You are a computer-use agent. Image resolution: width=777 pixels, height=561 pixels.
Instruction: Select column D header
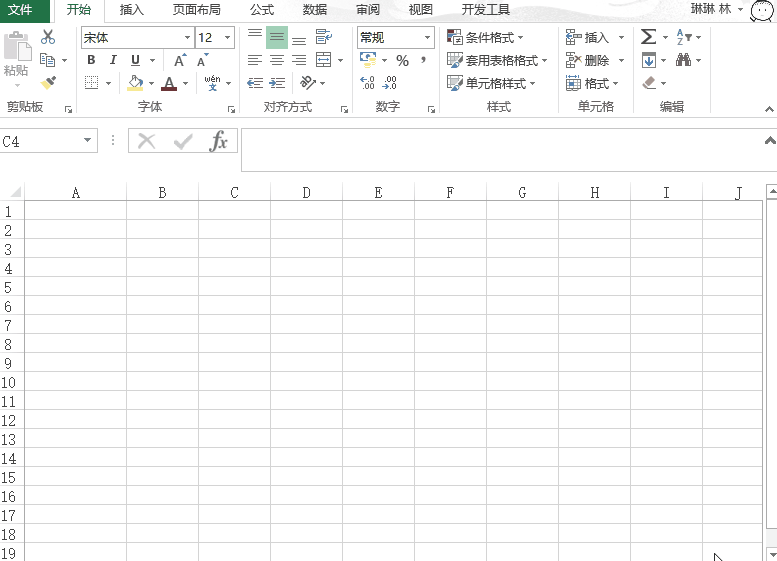306,192
